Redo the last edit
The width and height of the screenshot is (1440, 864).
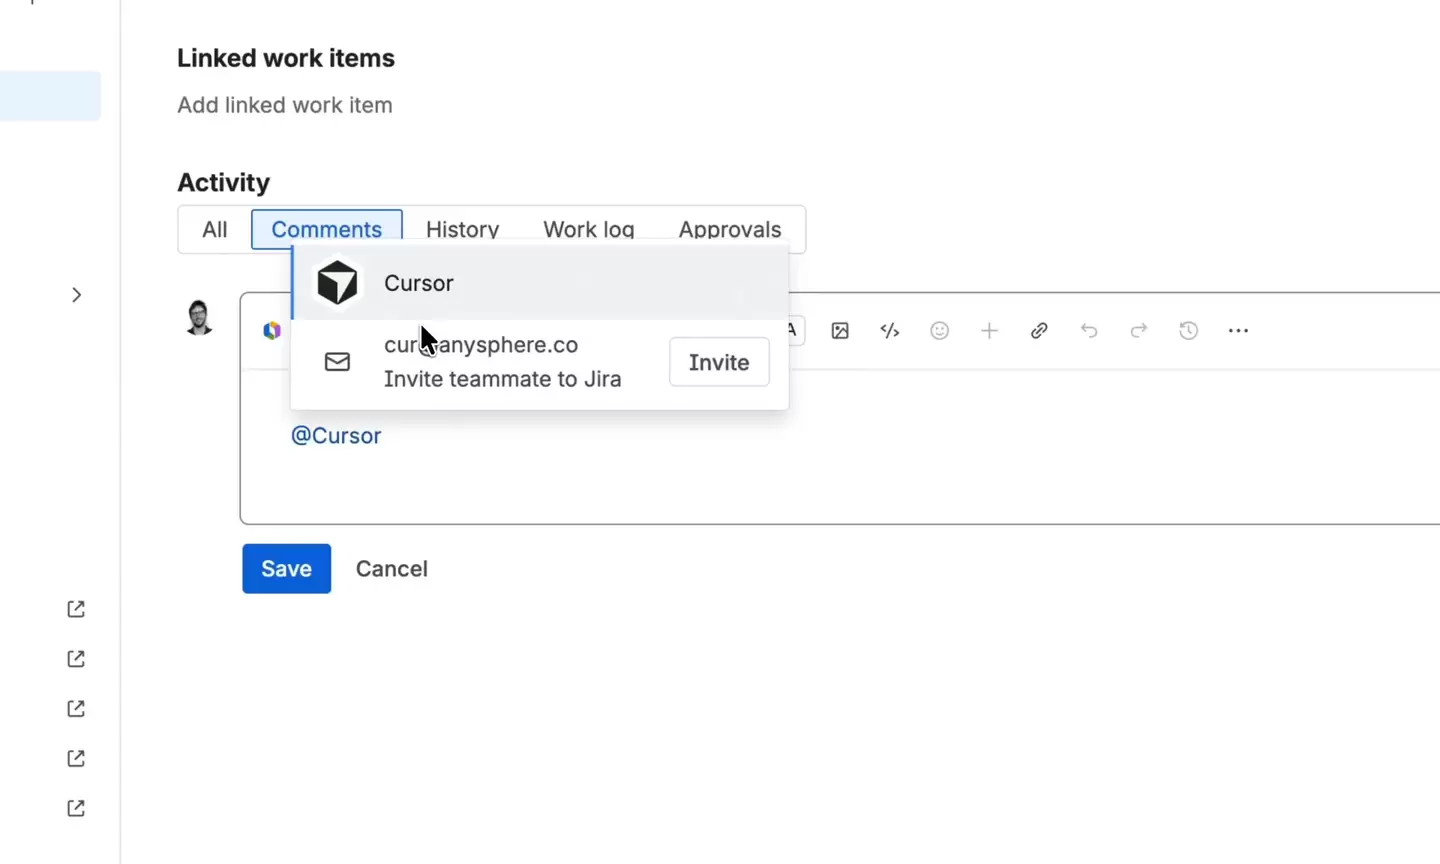point(1138,331)
